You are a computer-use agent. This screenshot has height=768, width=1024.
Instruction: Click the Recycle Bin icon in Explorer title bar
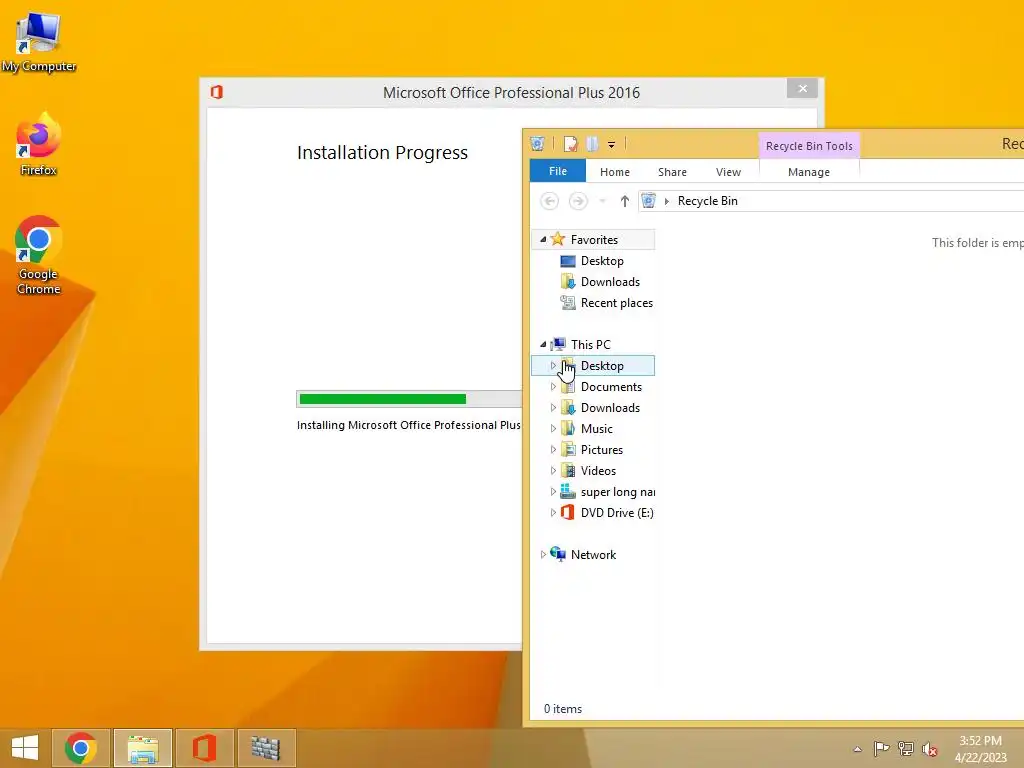point(537,144)
